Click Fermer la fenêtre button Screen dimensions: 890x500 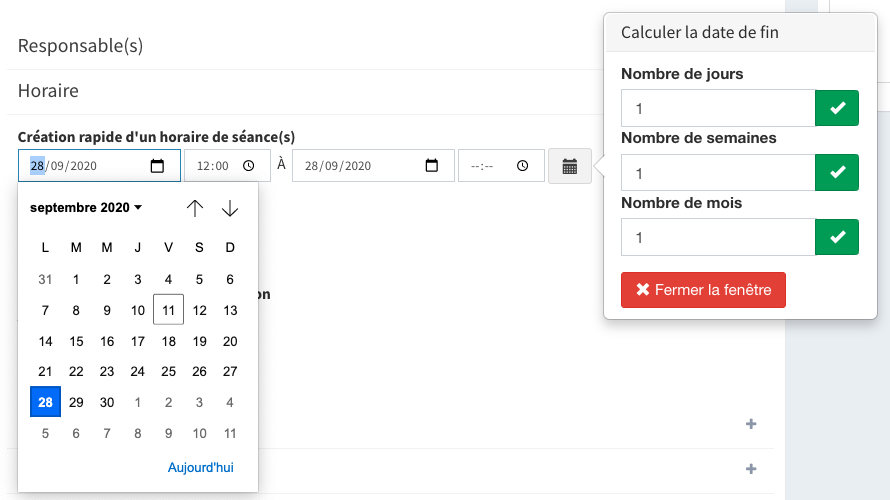tap(703, 290)
